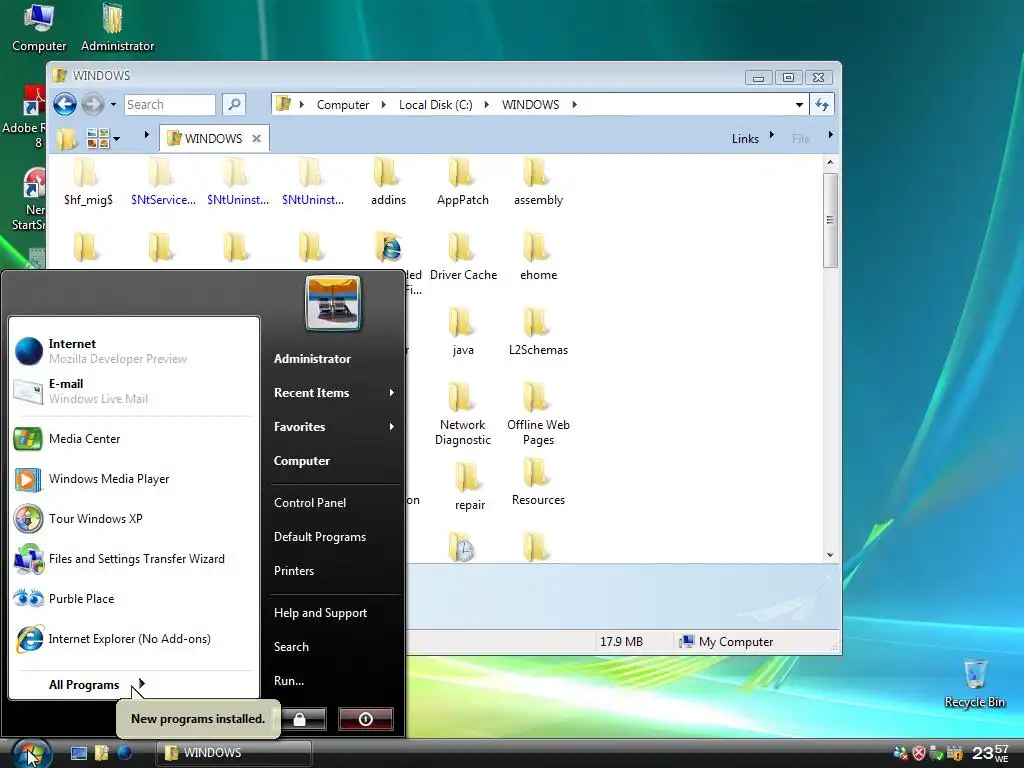Click the Search input field in Explorer
The width and height of the screenshot is (1024, 768).
(x=169, y=104)
